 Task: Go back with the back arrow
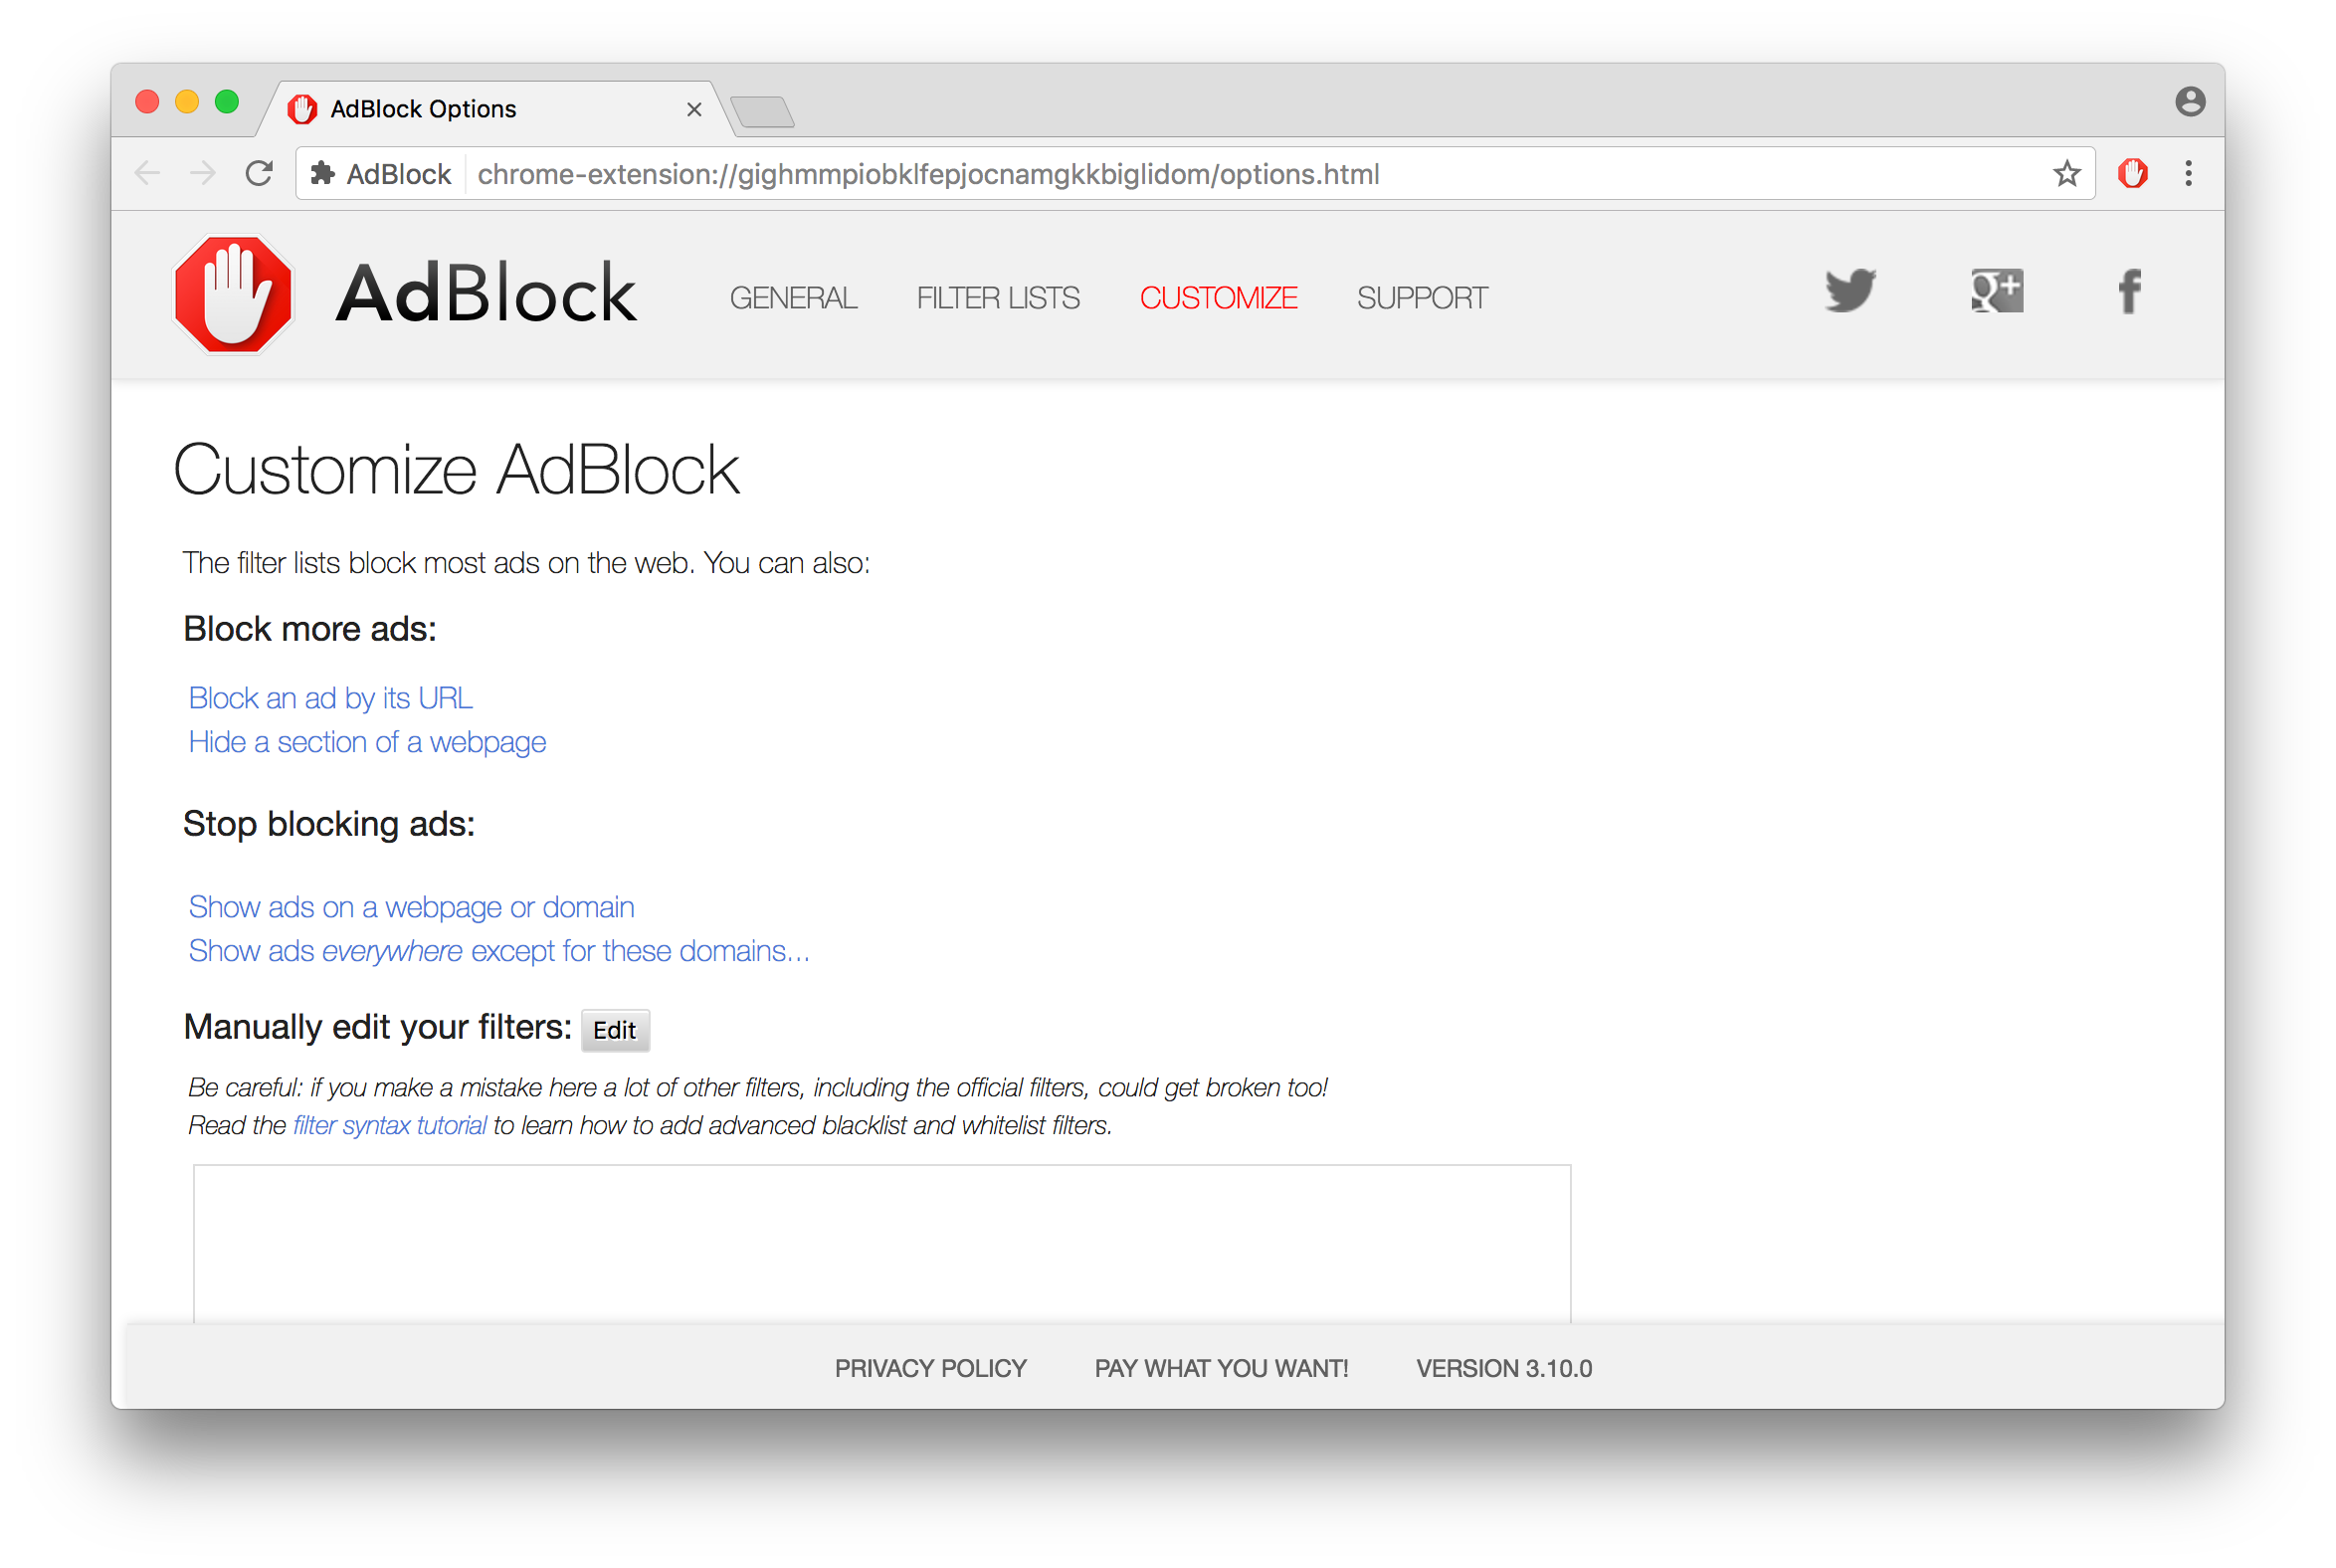click(148, 174)
